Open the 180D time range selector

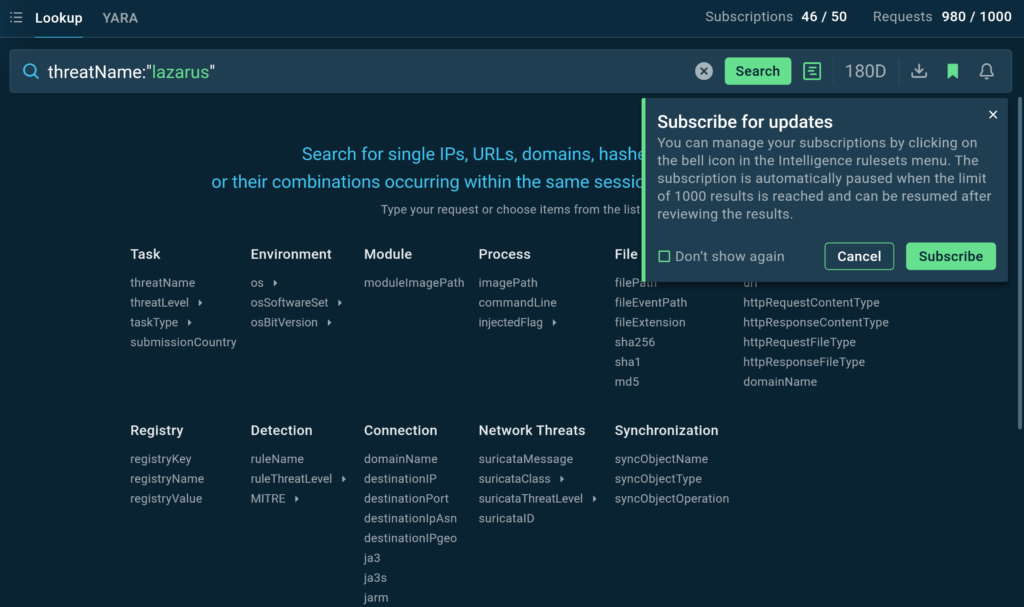pos(865,71)
